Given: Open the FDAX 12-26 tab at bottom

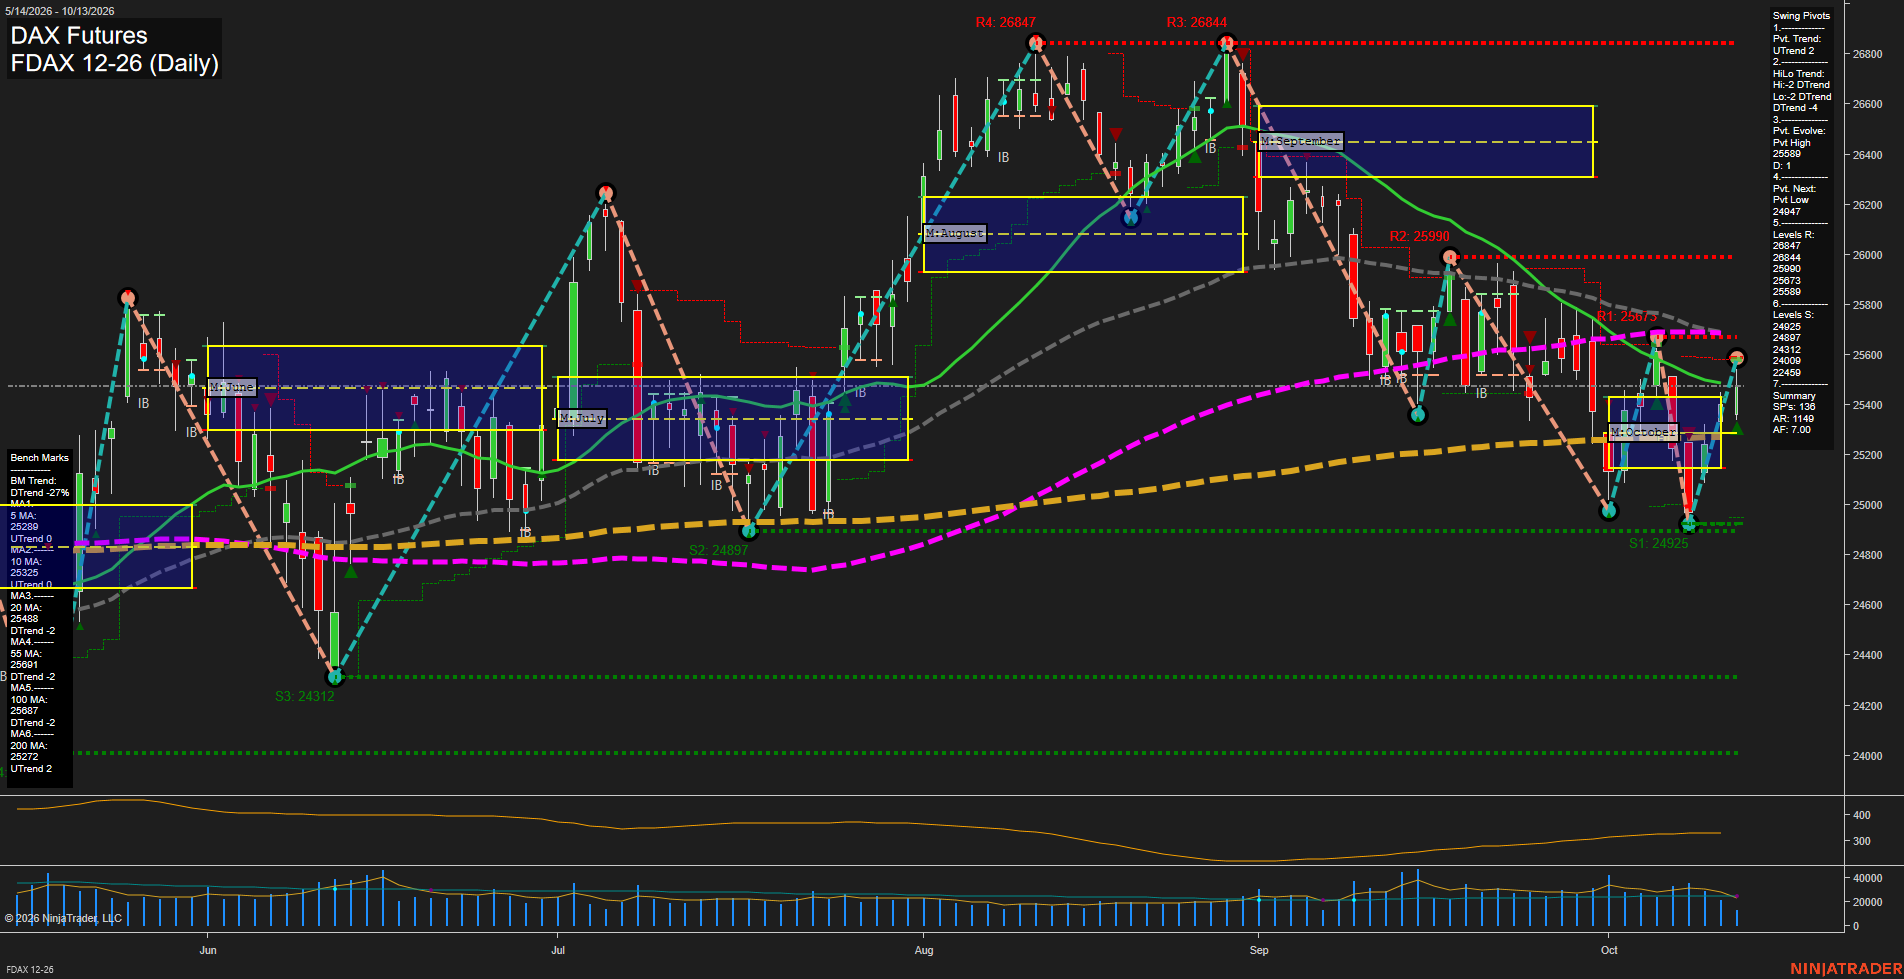Looking at the screenshot, I should (x=30, y=969).
